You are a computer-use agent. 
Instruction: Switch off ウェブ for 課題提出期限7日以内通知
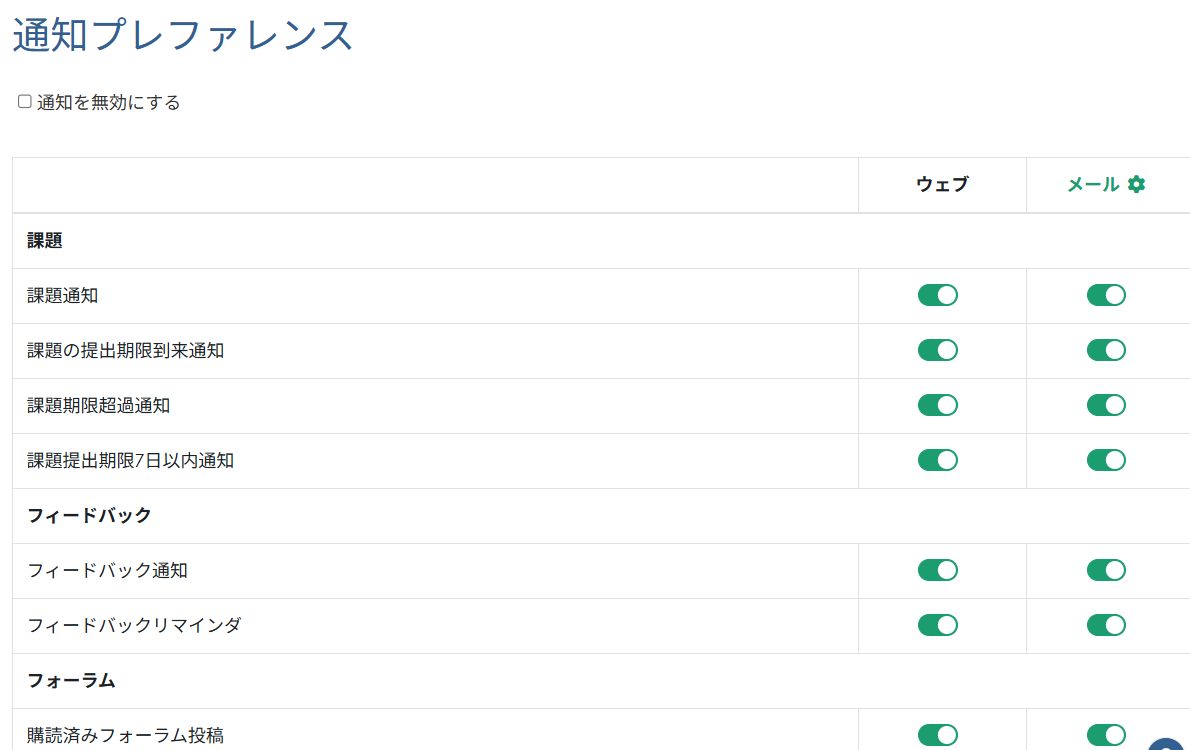[x=937, y=460]
